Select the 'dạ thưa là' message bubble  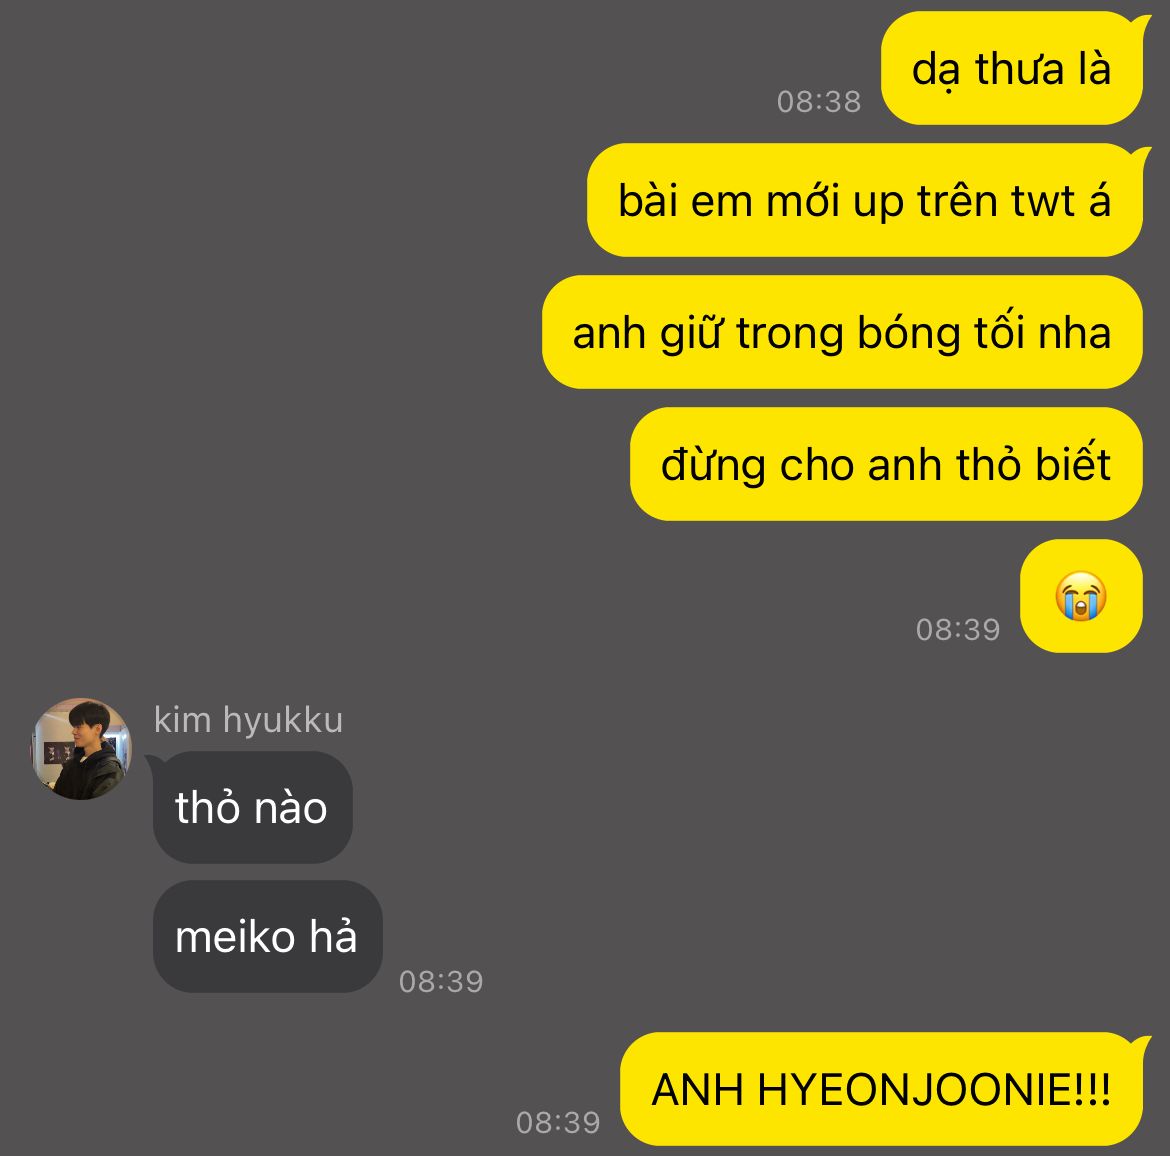coord(1012,68)
